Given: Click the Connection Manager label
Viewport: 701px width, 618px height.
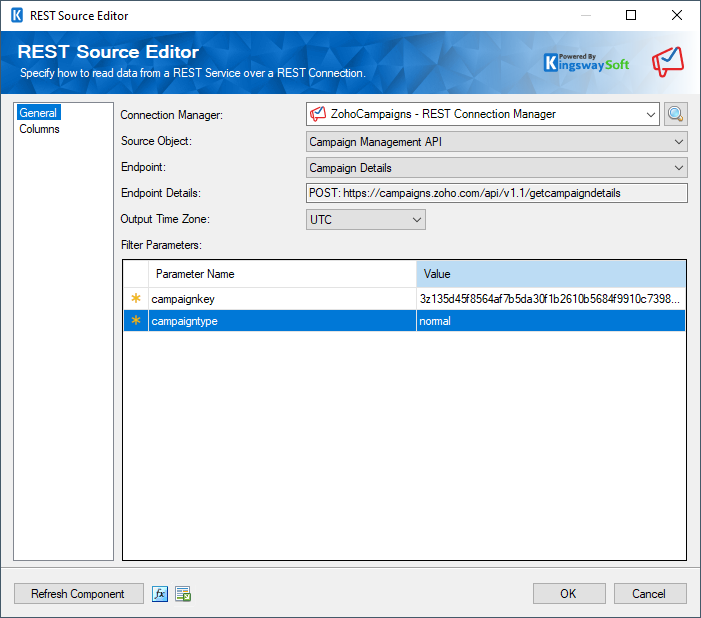Looking at the screenshot, I should coord(172,115).
